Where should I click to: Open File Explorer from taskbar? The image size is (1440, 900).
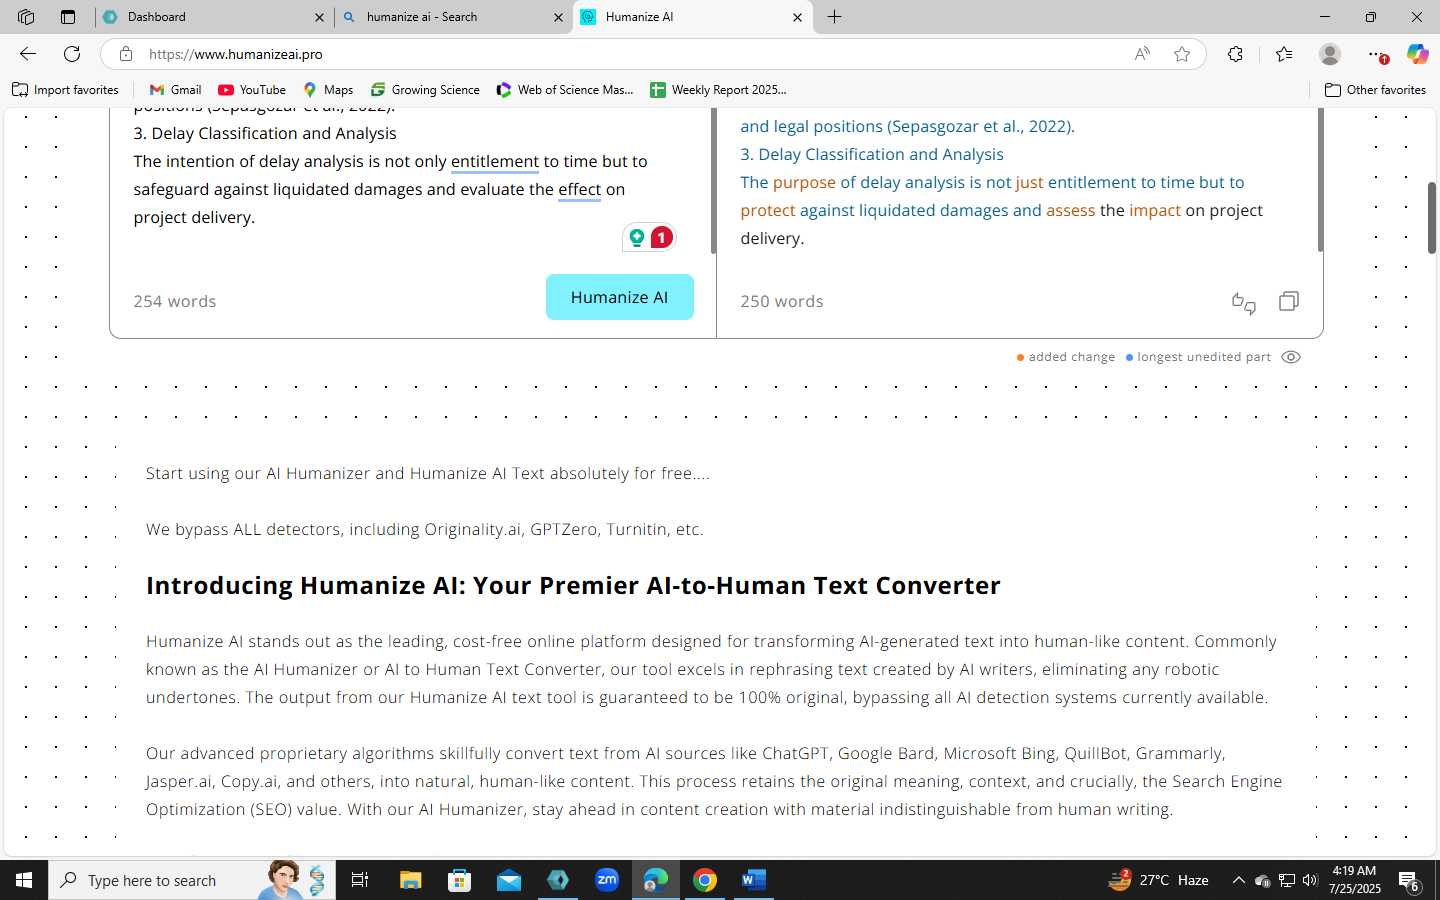pyautogui.click(x=410, y=880)
